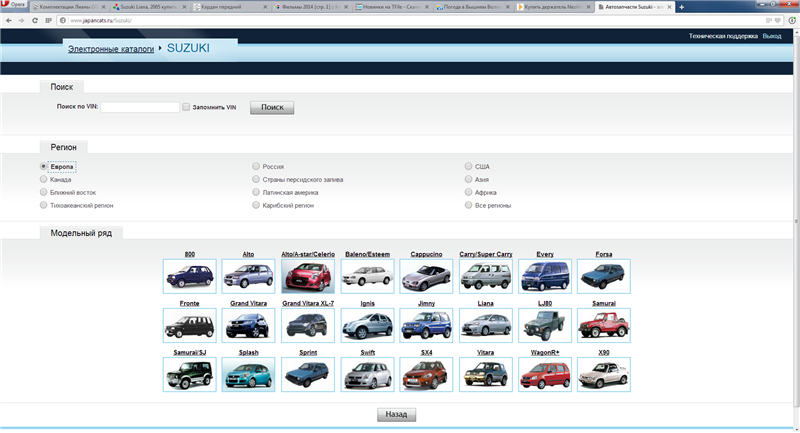
Task: Select the Африка region radio button
Action: pyautogui.click(x=468, y=192)
